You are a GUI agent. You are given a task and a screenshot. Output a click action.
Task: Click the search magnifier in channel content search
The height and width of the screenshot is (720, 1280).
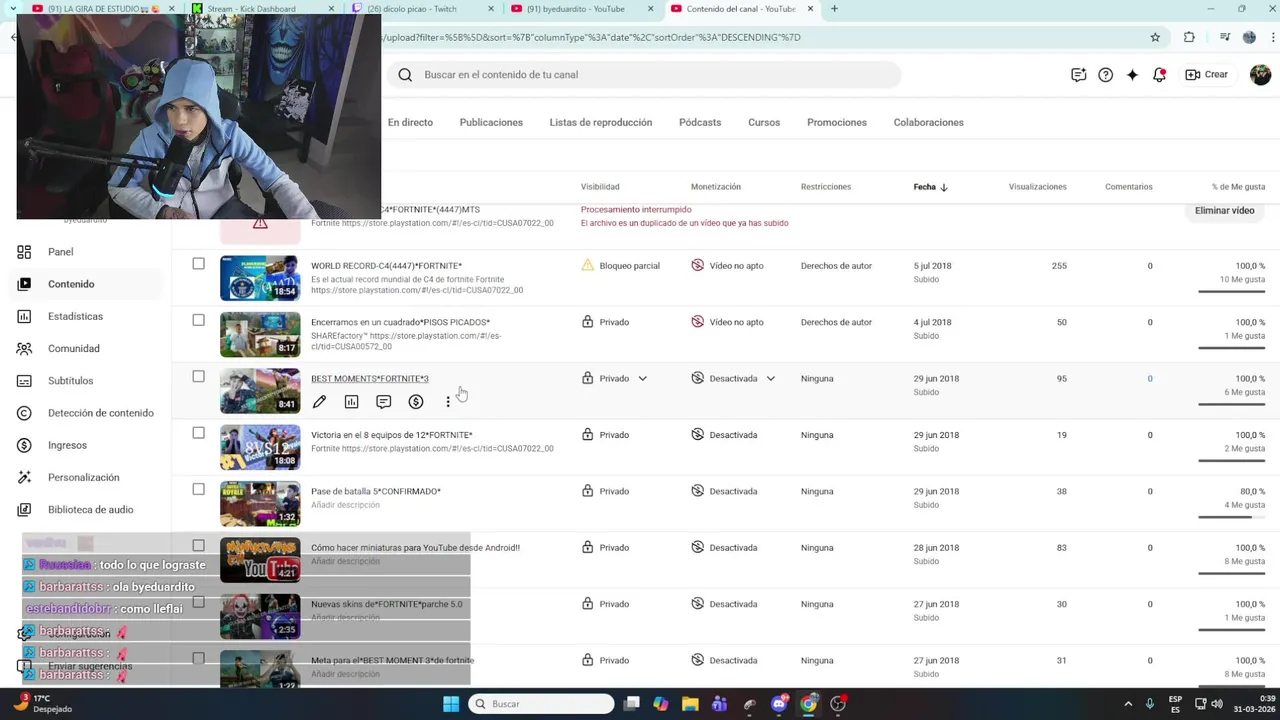[x=405, y=75]
